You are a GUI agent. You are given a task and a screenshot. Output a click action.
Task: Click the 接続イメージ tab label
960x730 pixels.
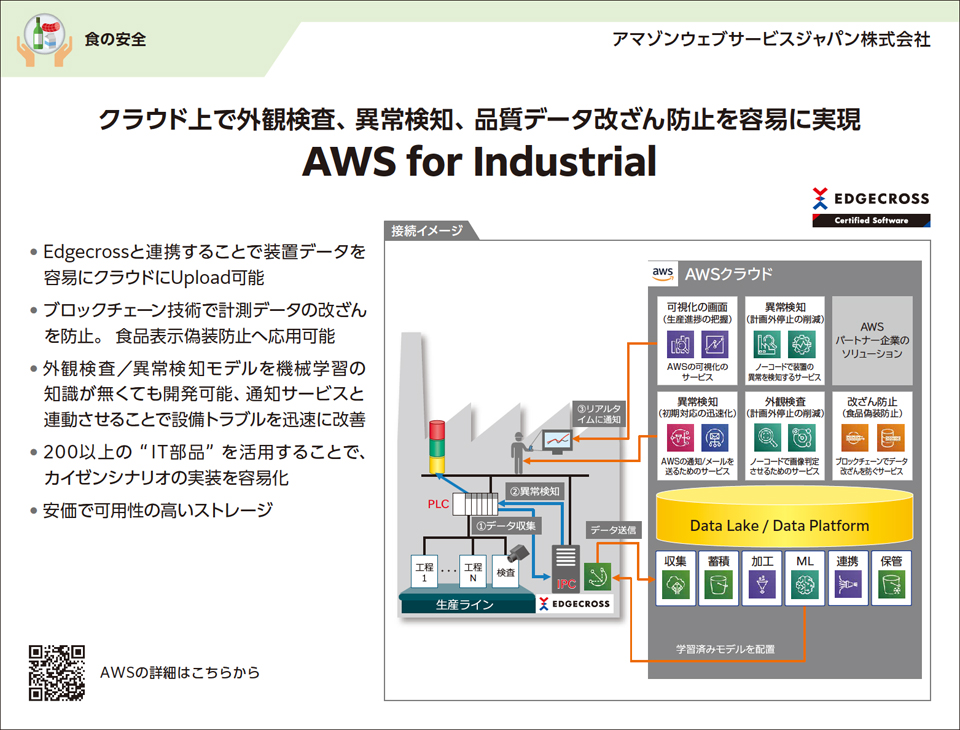point(427,231)
